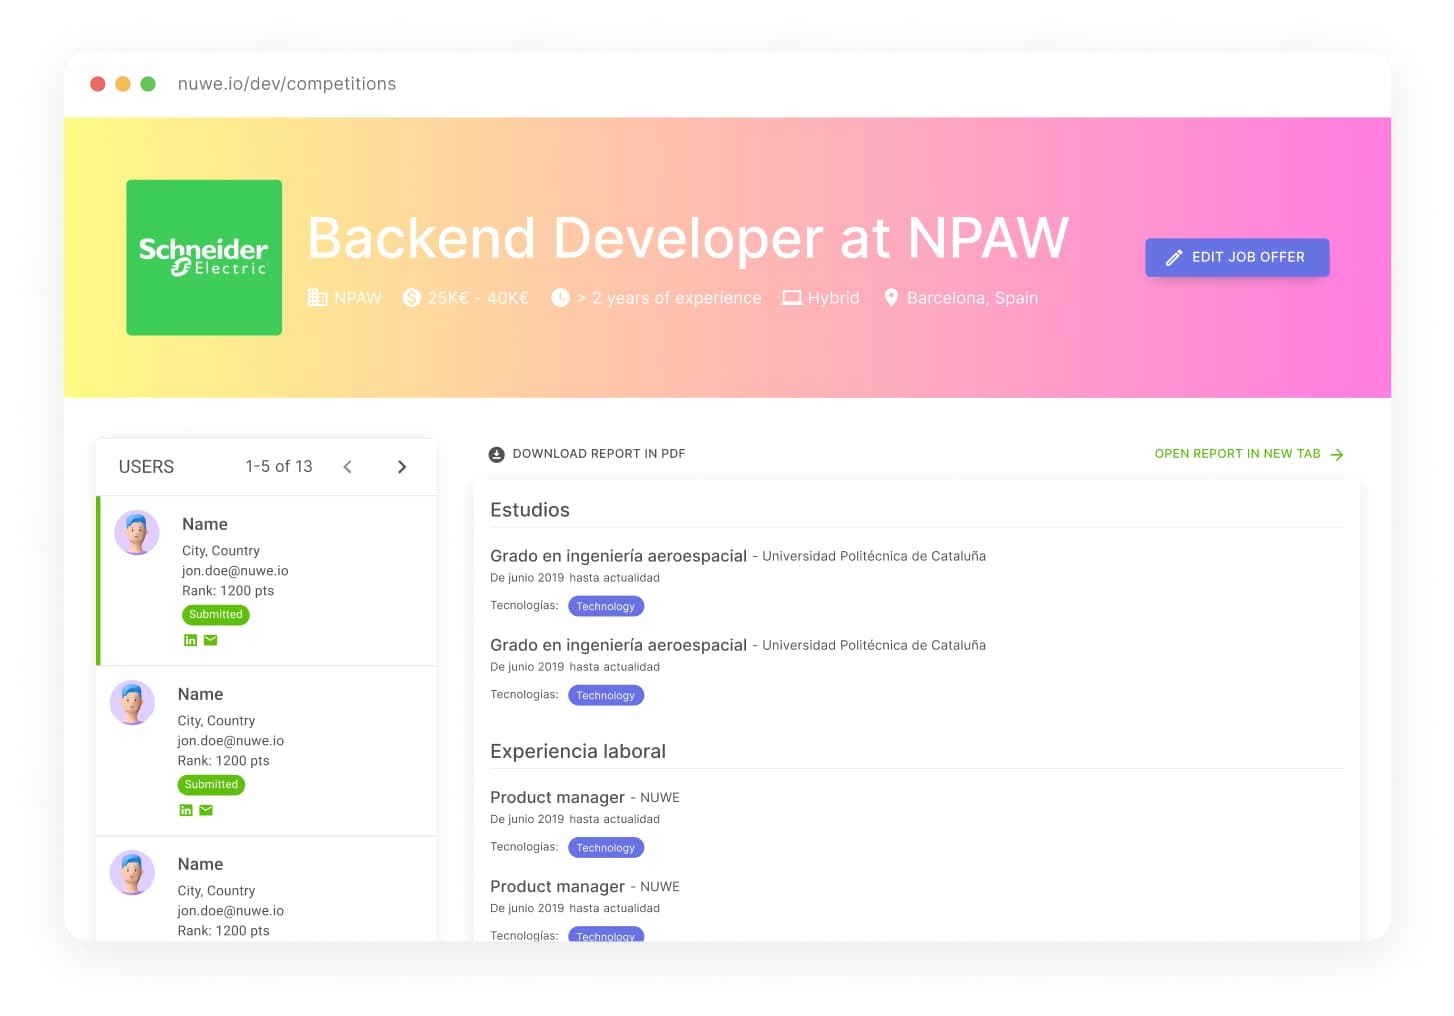
Task: Click the second user's Submitted badge
Action: [x=211, y=785]
